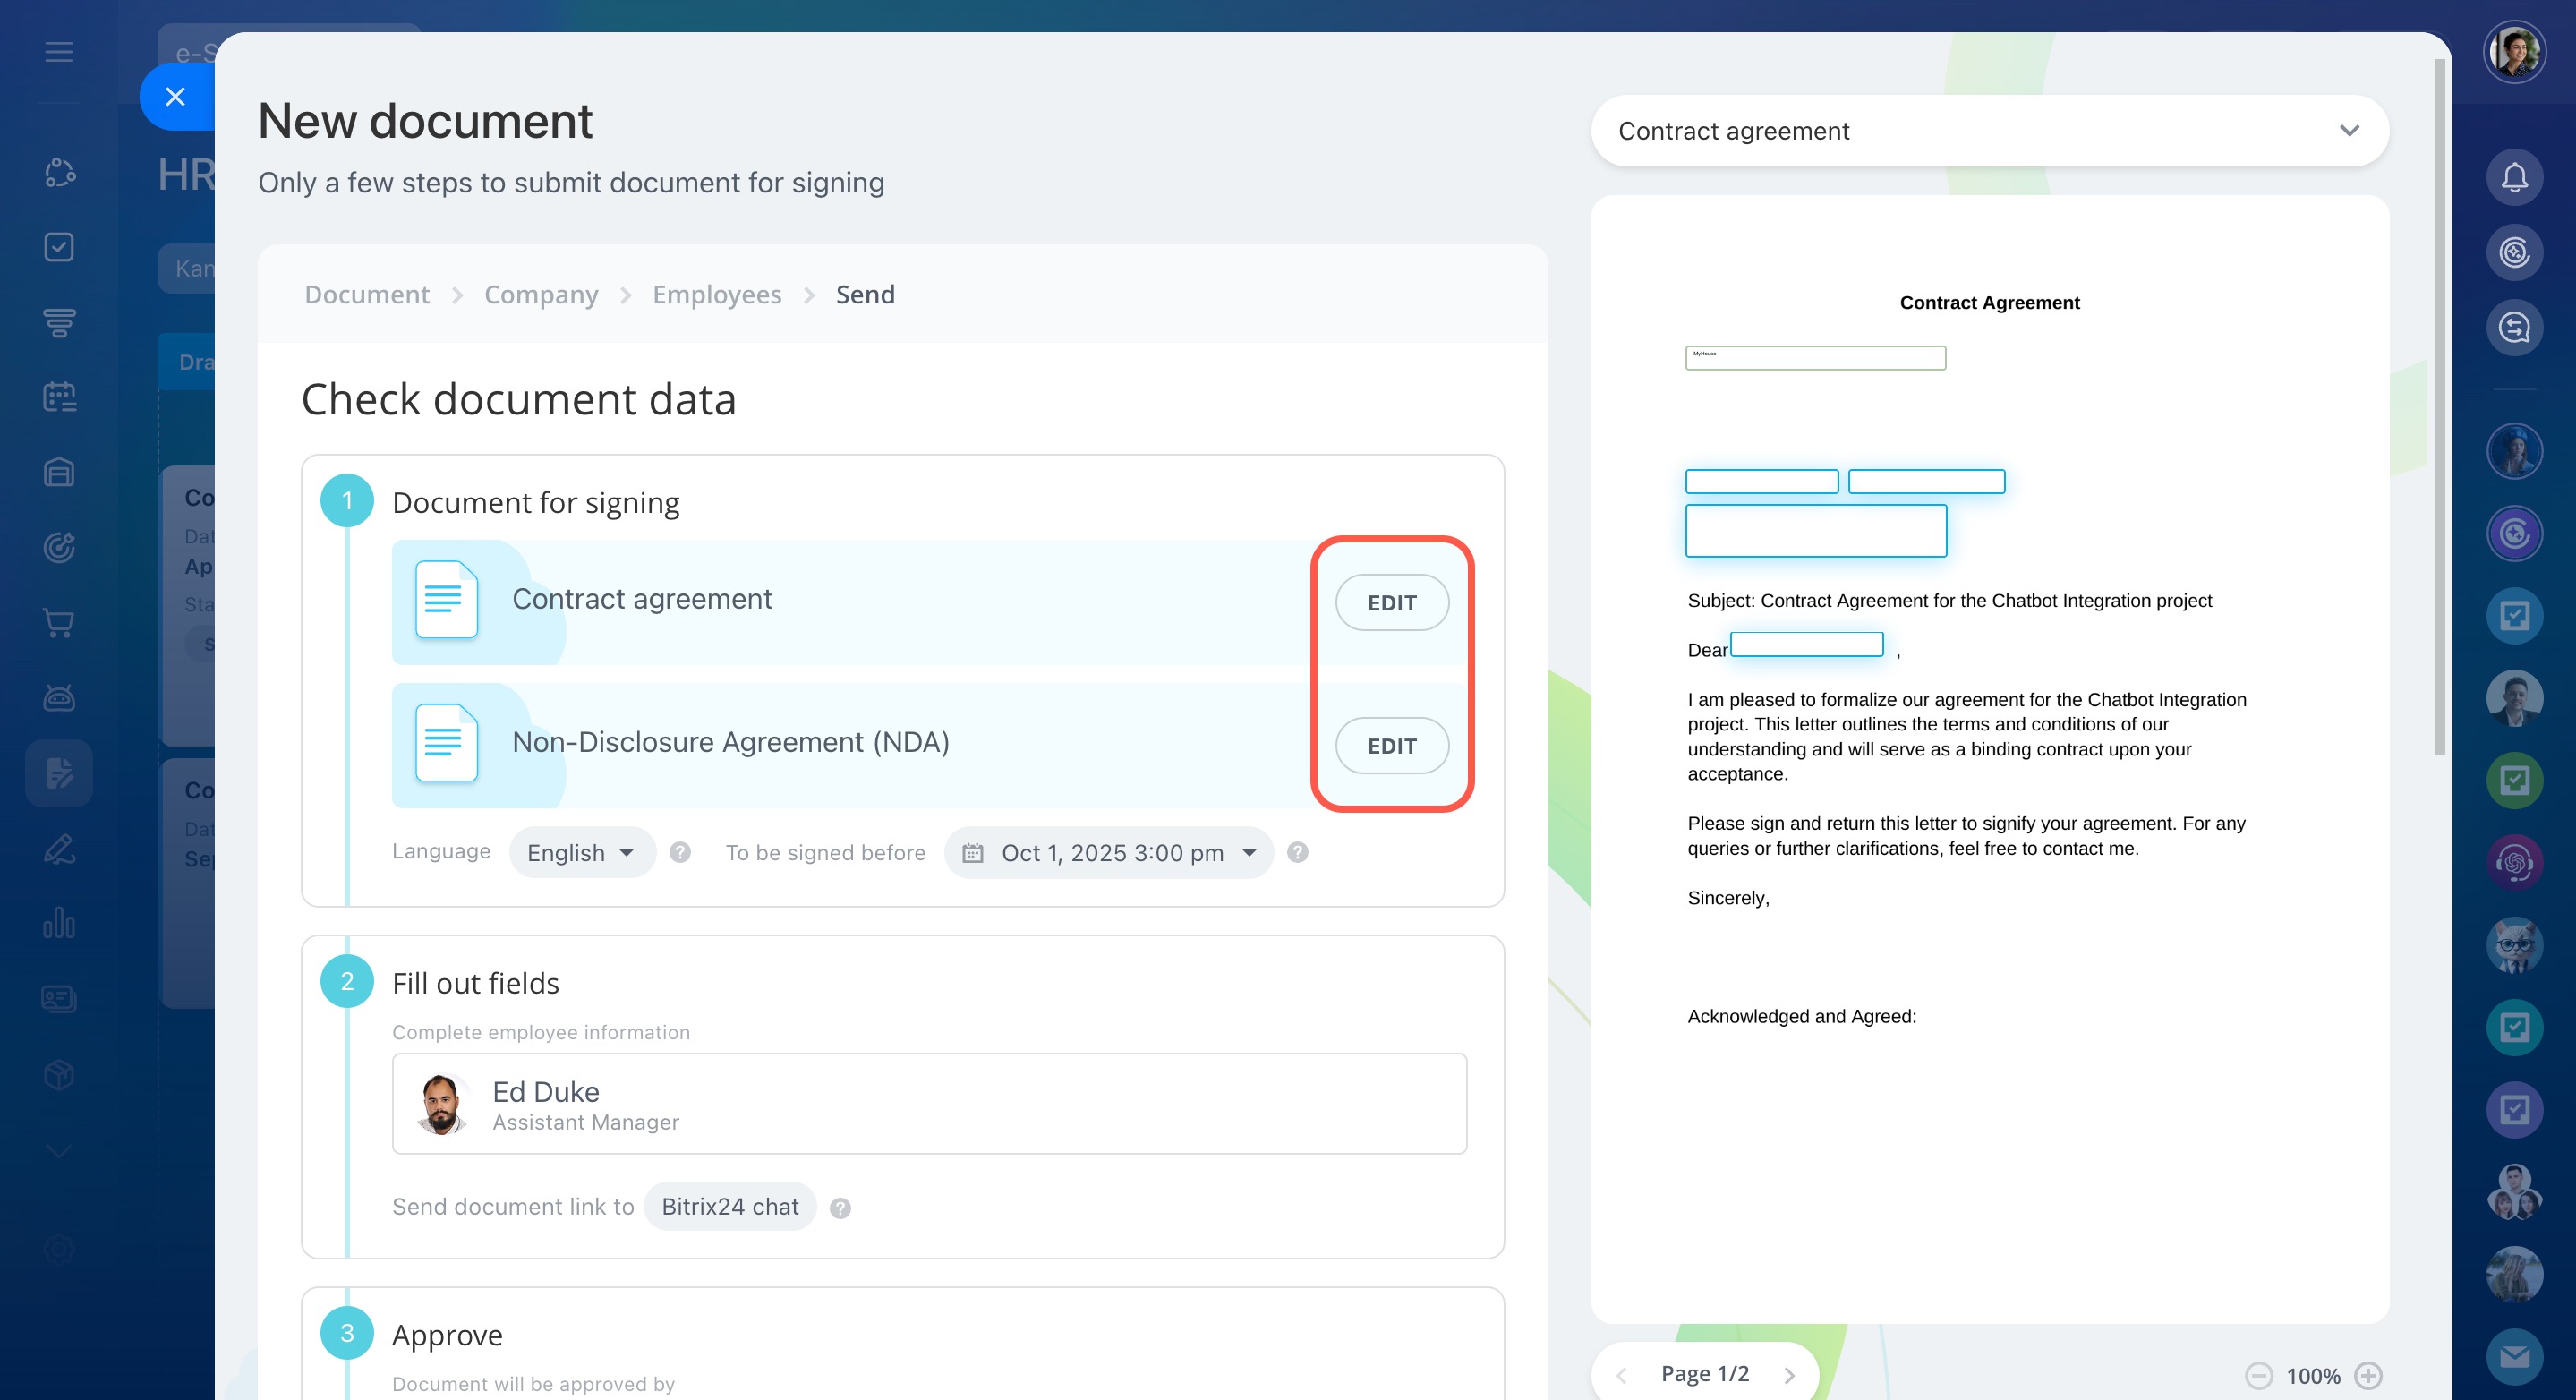This screenshot has width=2576, height=1400.
Task: Edit the Contract agreement document
Action: 1392,603
